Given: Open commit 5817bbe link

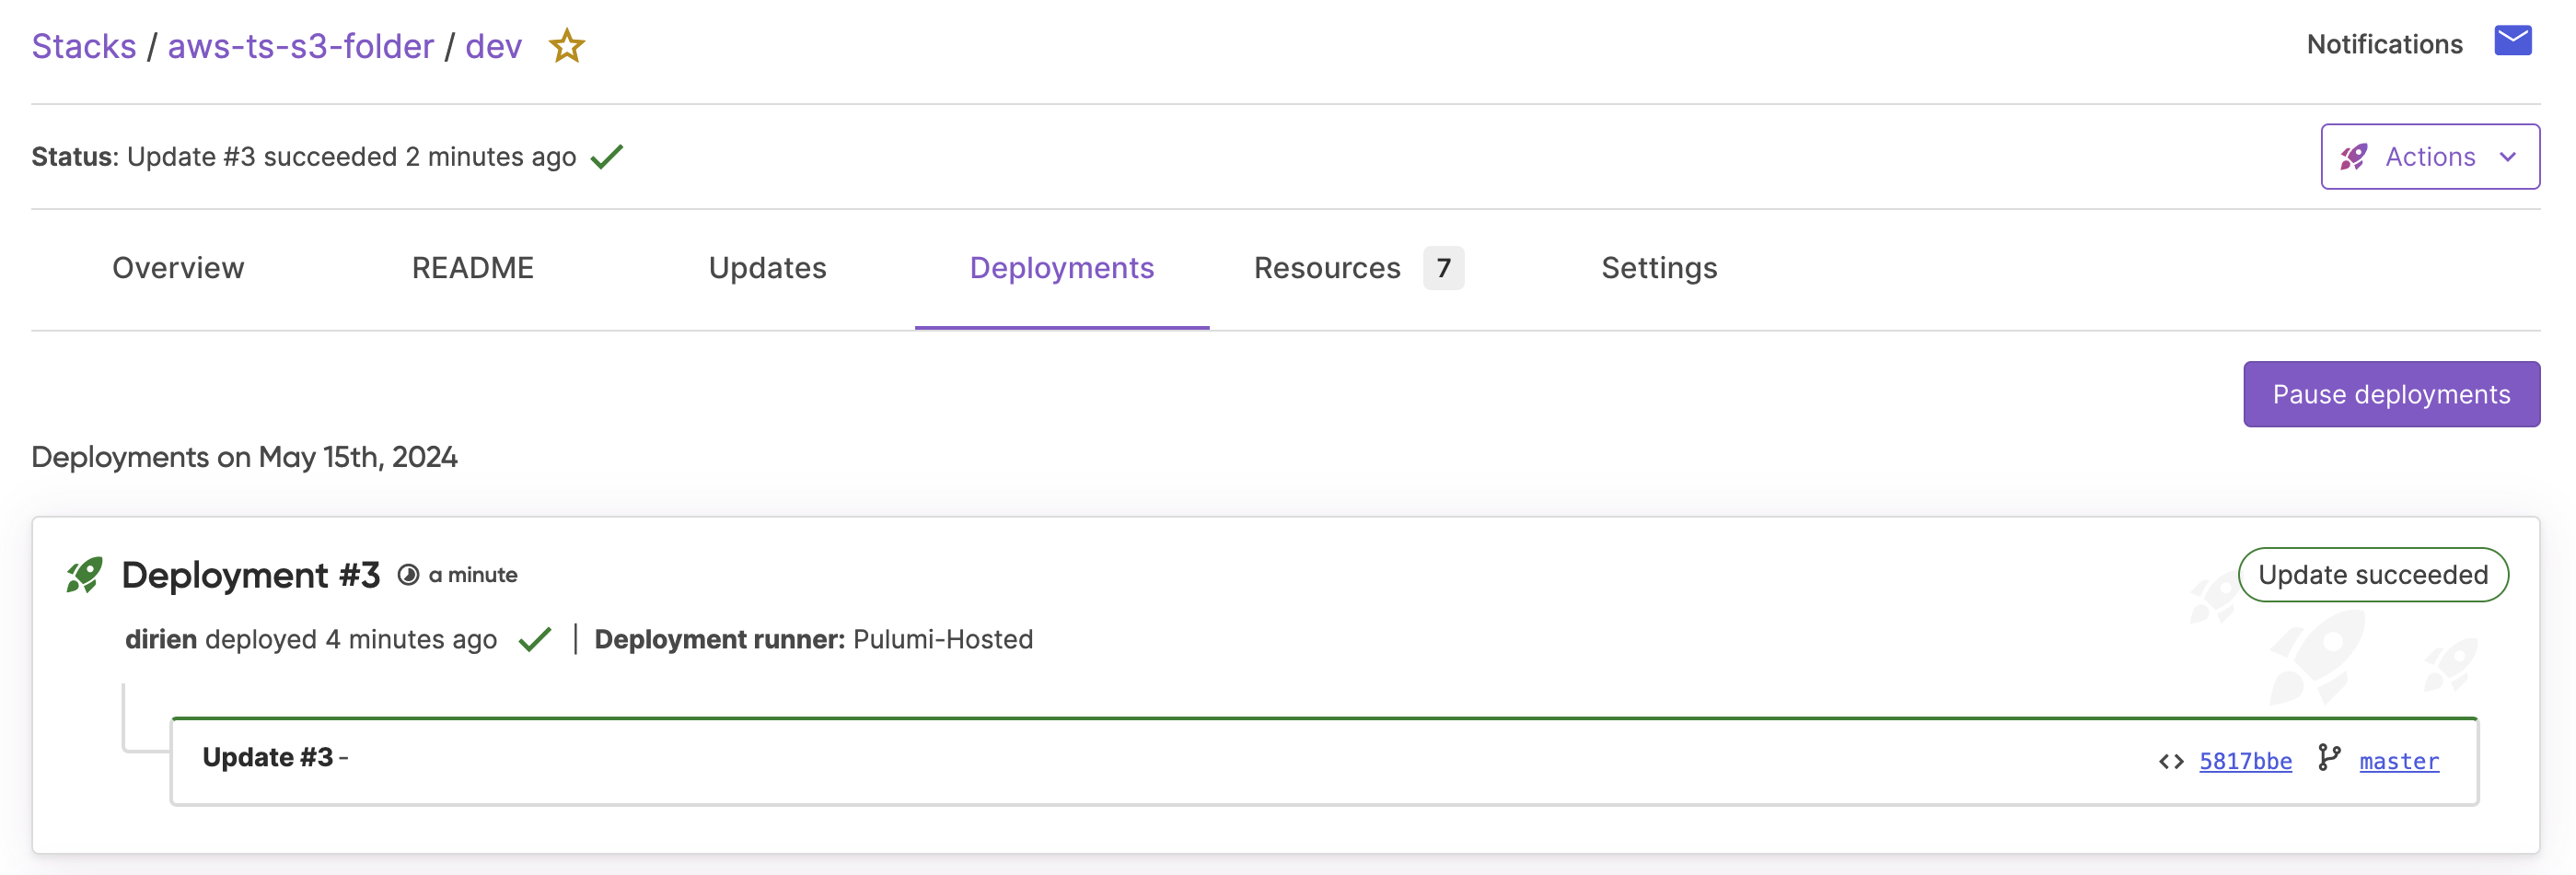Looking at the screenshot, I should [2245, 761].
